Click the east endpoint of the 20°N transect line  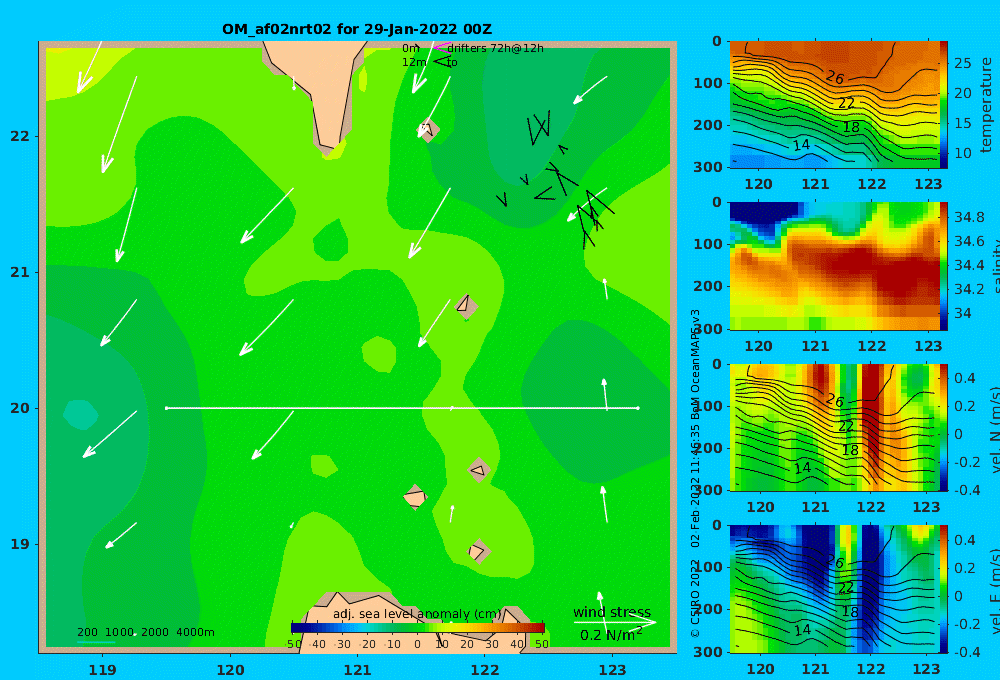[638, 408]
